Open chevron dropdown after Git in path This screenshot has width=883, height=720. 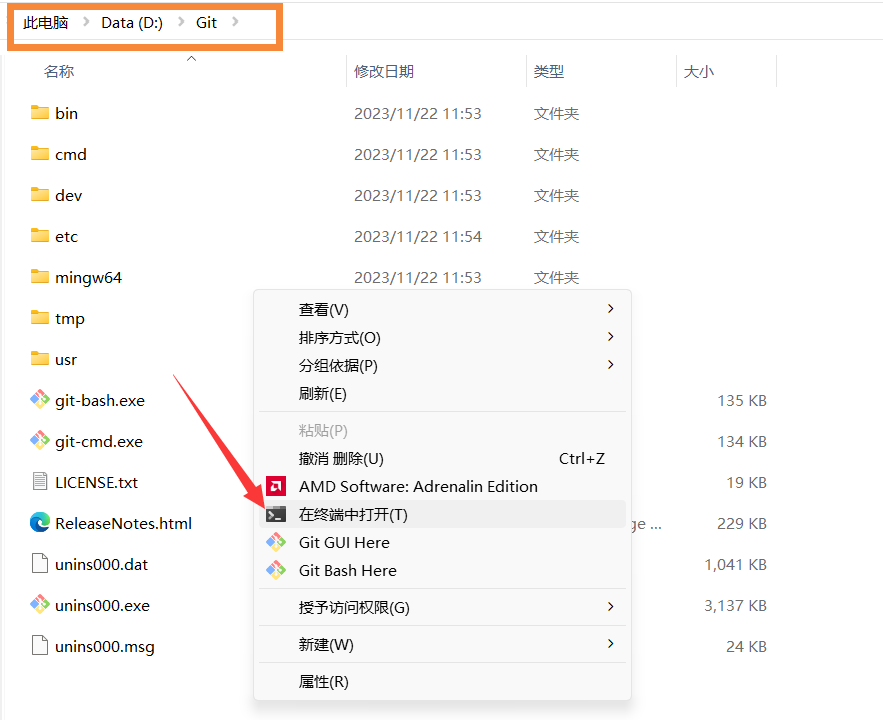(235, 22)
